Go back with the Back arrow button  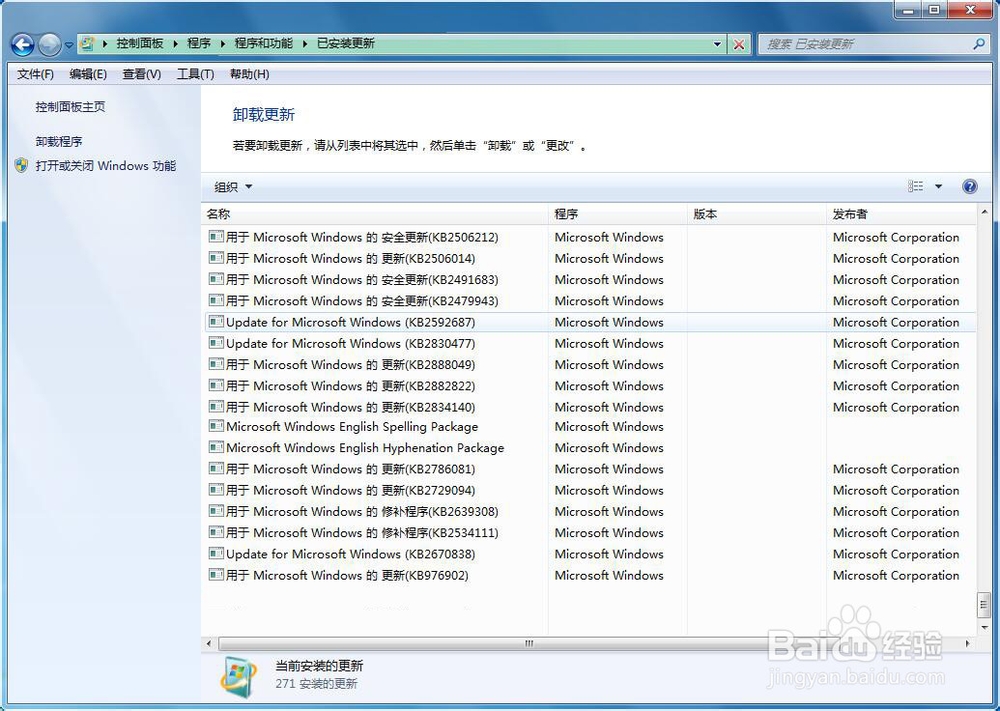click(22, 45)
